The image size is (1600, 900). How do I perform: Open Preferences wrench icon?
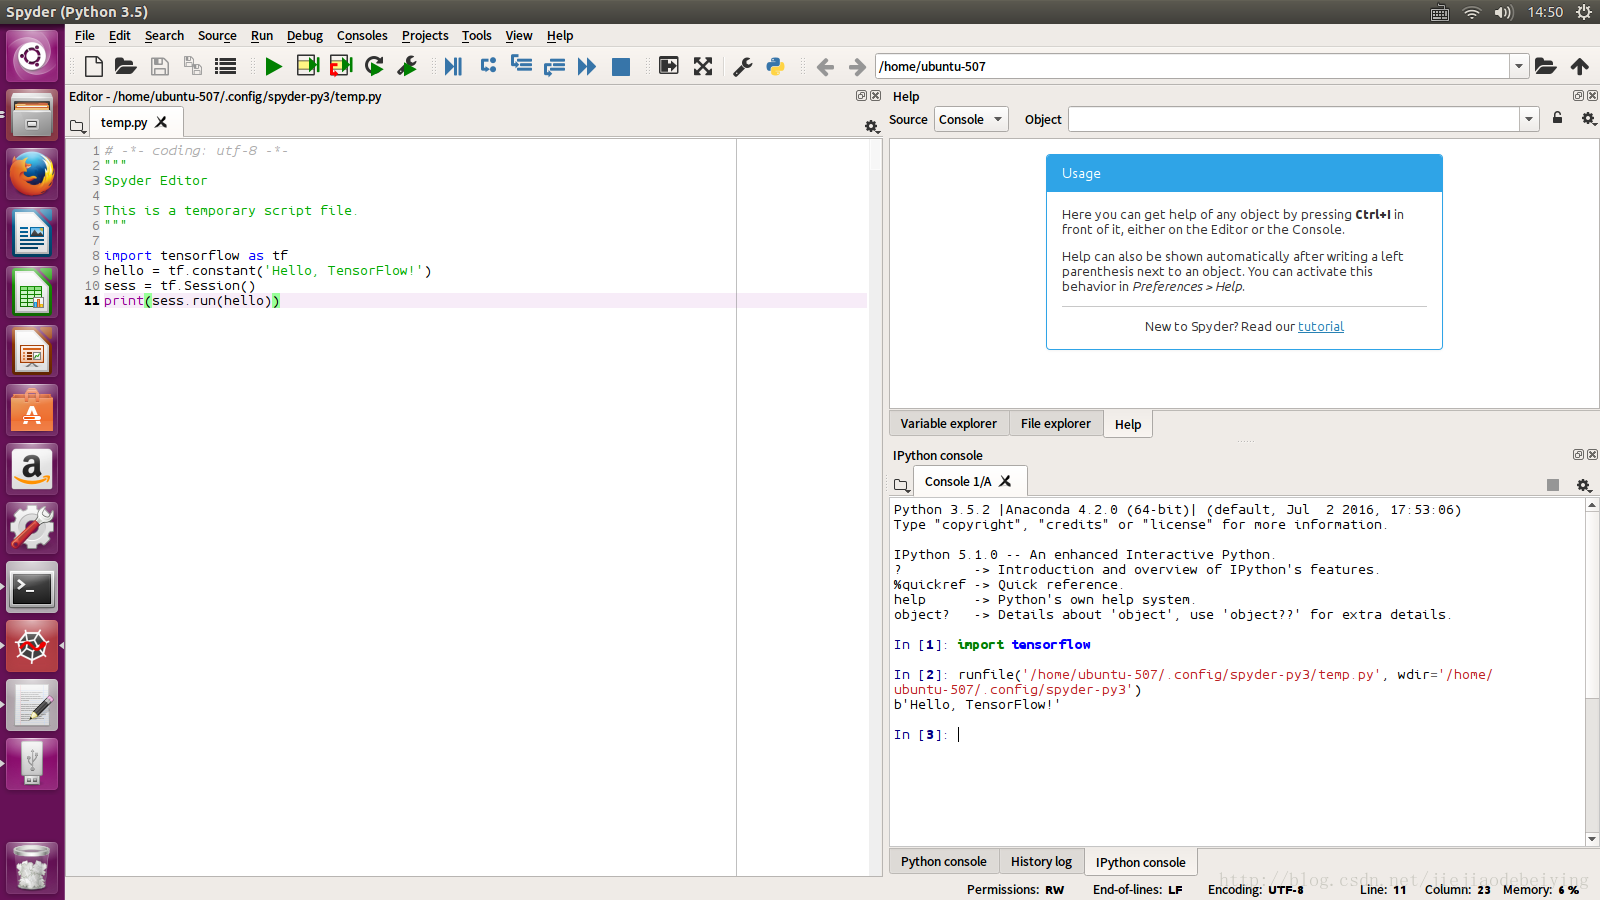point(742,66)
